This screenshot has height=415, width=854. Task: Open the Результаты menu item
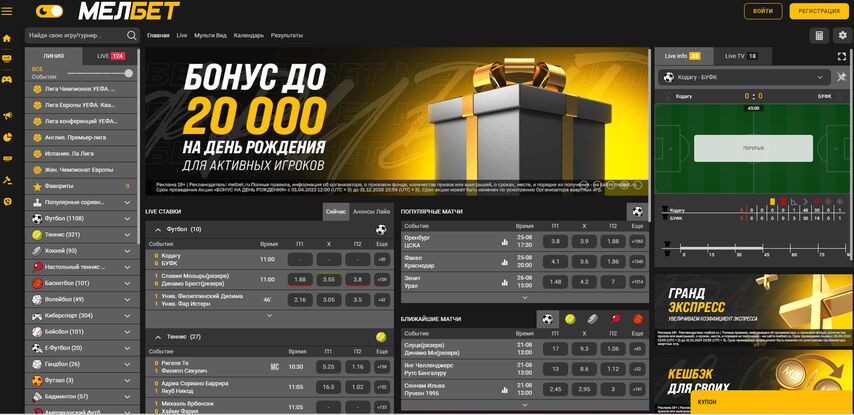point(286,35)
